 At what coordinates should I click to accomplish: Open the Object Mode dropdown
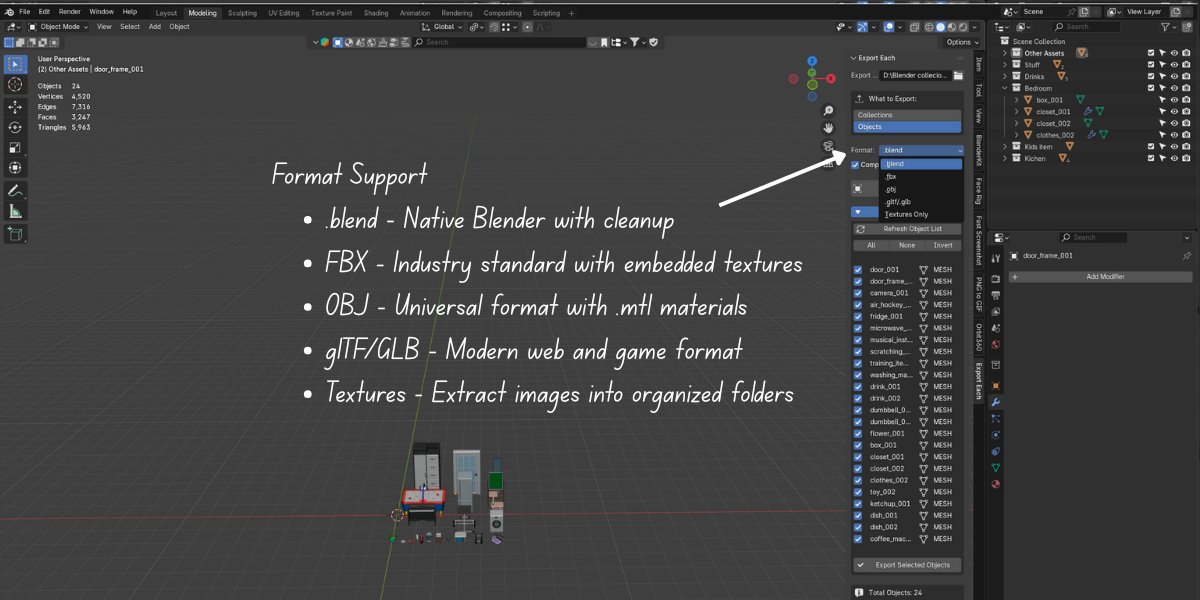(x=62, y=27)
